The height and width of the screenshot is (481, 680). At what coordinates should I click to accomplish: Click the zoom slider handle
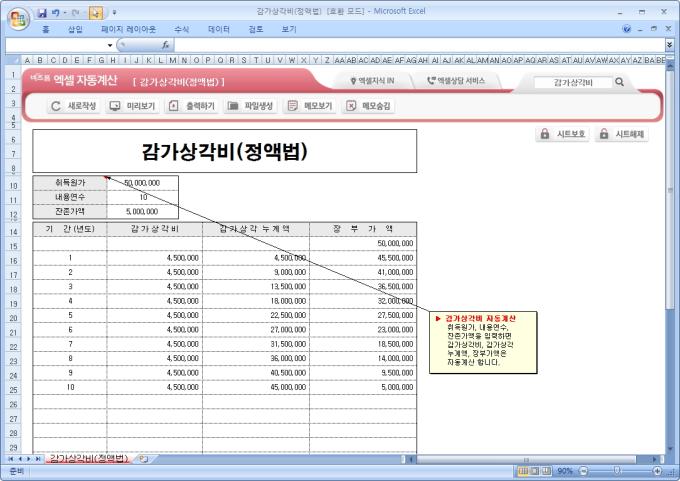tap(616, 471)
